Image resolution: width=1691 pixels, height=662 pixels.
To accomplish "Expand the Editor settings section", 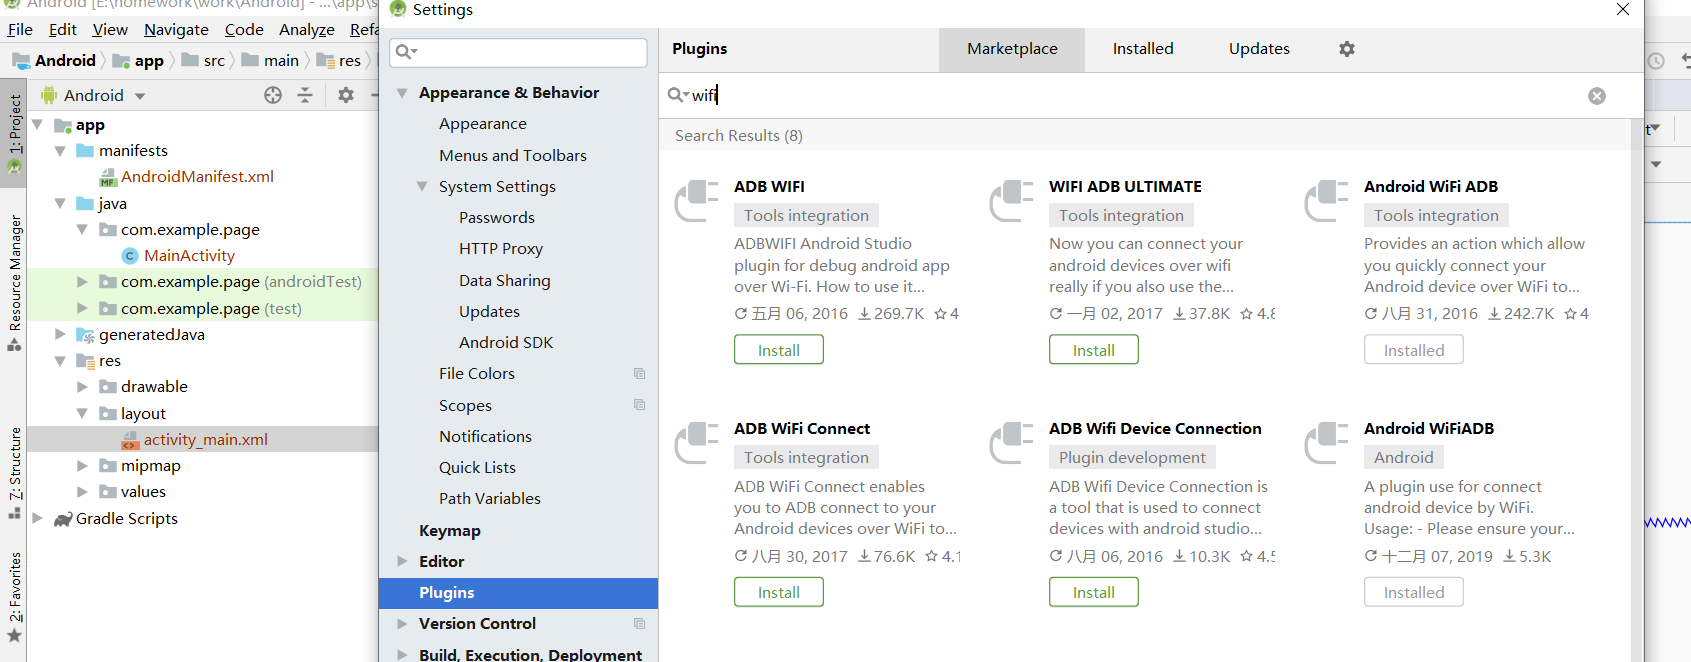I will pyautogui.click(x=402, y=561).
